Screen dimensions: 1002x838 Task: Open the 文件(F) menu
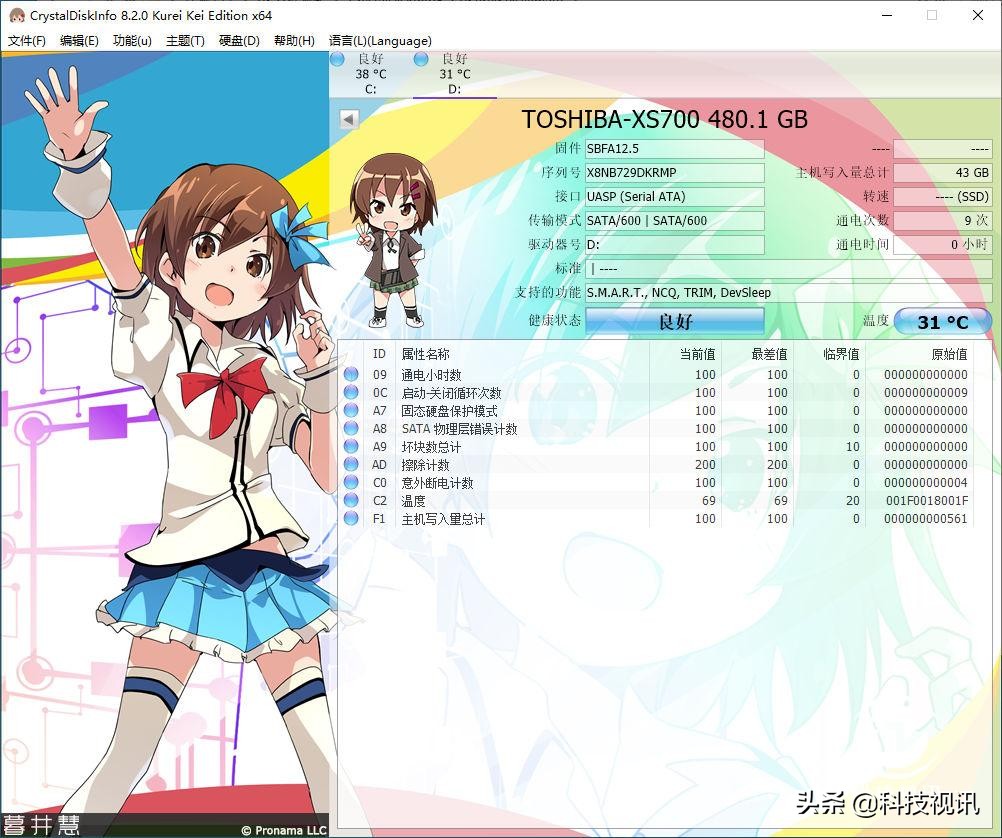click(x=27, y=41)
